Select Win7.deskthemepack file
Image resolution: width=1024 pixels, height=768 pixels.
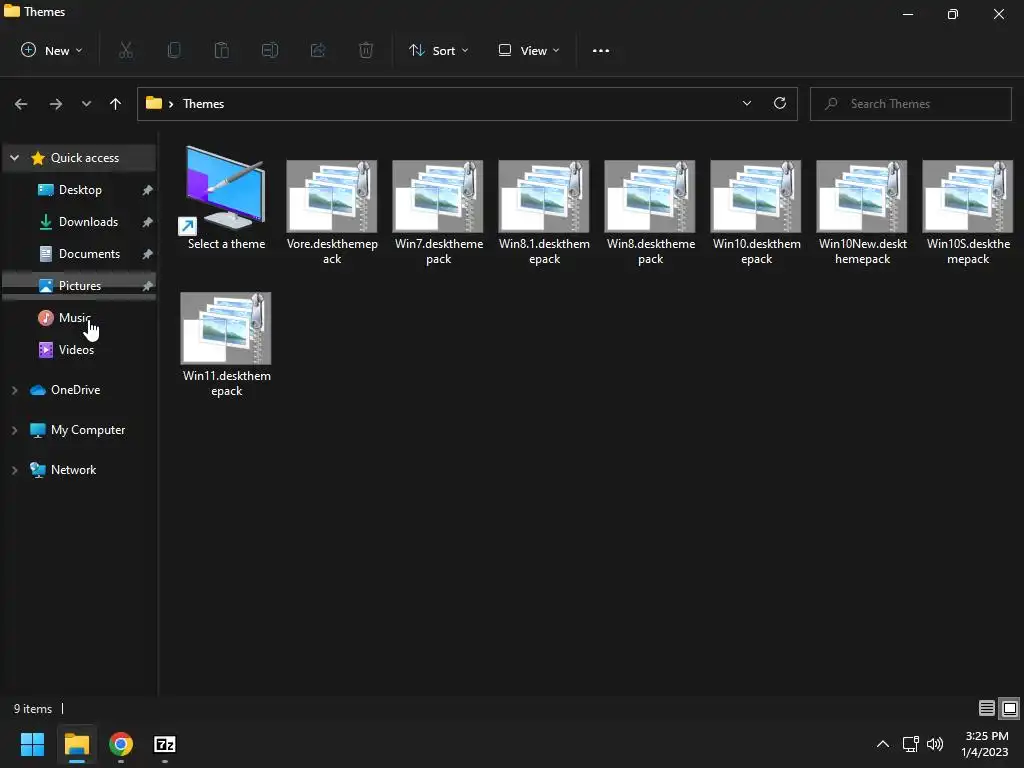[438, 212]
